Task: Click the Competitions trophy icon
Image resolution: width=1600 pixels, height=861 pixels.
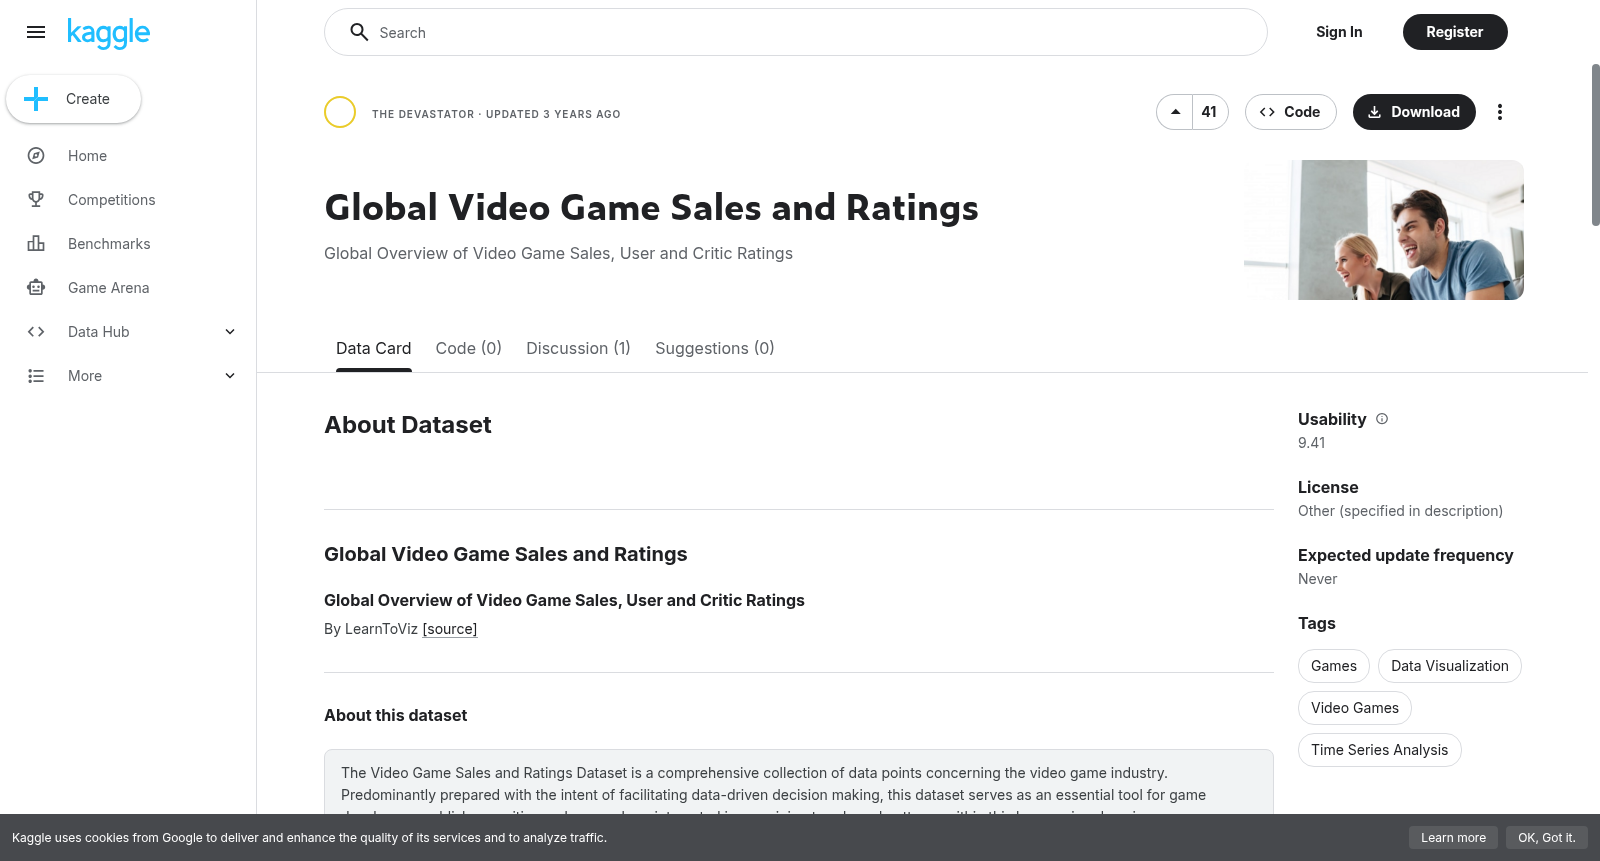Action: coord(36,200)
